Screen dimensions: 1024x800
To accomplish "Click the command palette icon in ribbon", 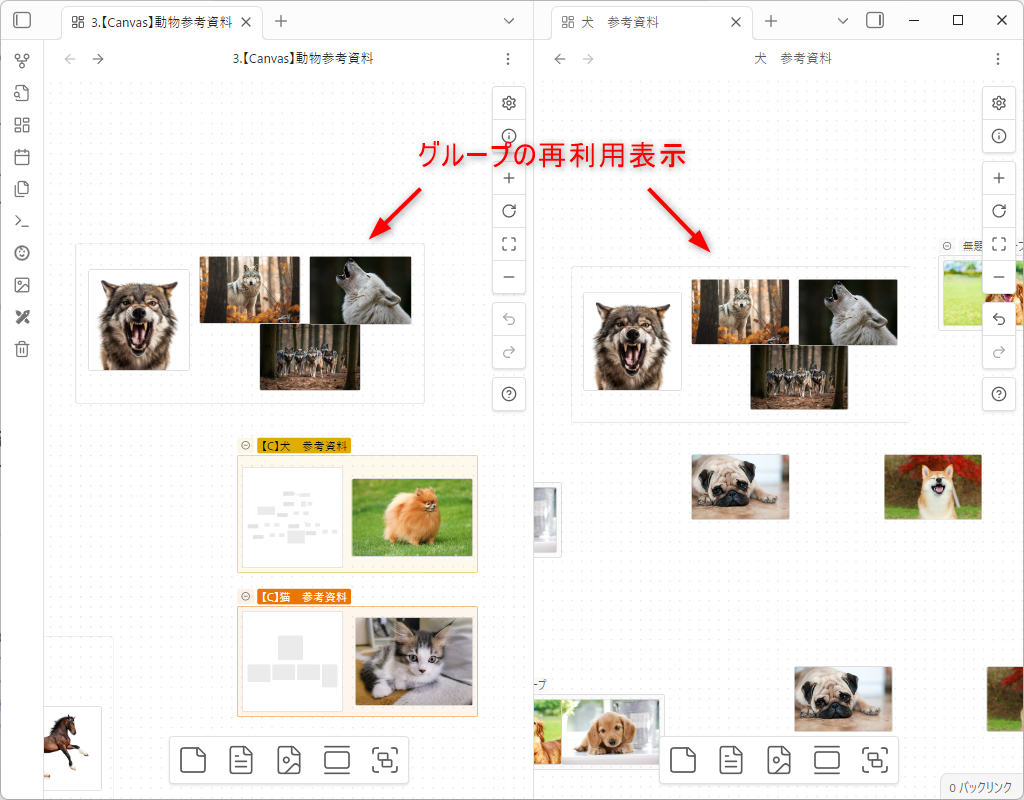I will click(22, 221).
